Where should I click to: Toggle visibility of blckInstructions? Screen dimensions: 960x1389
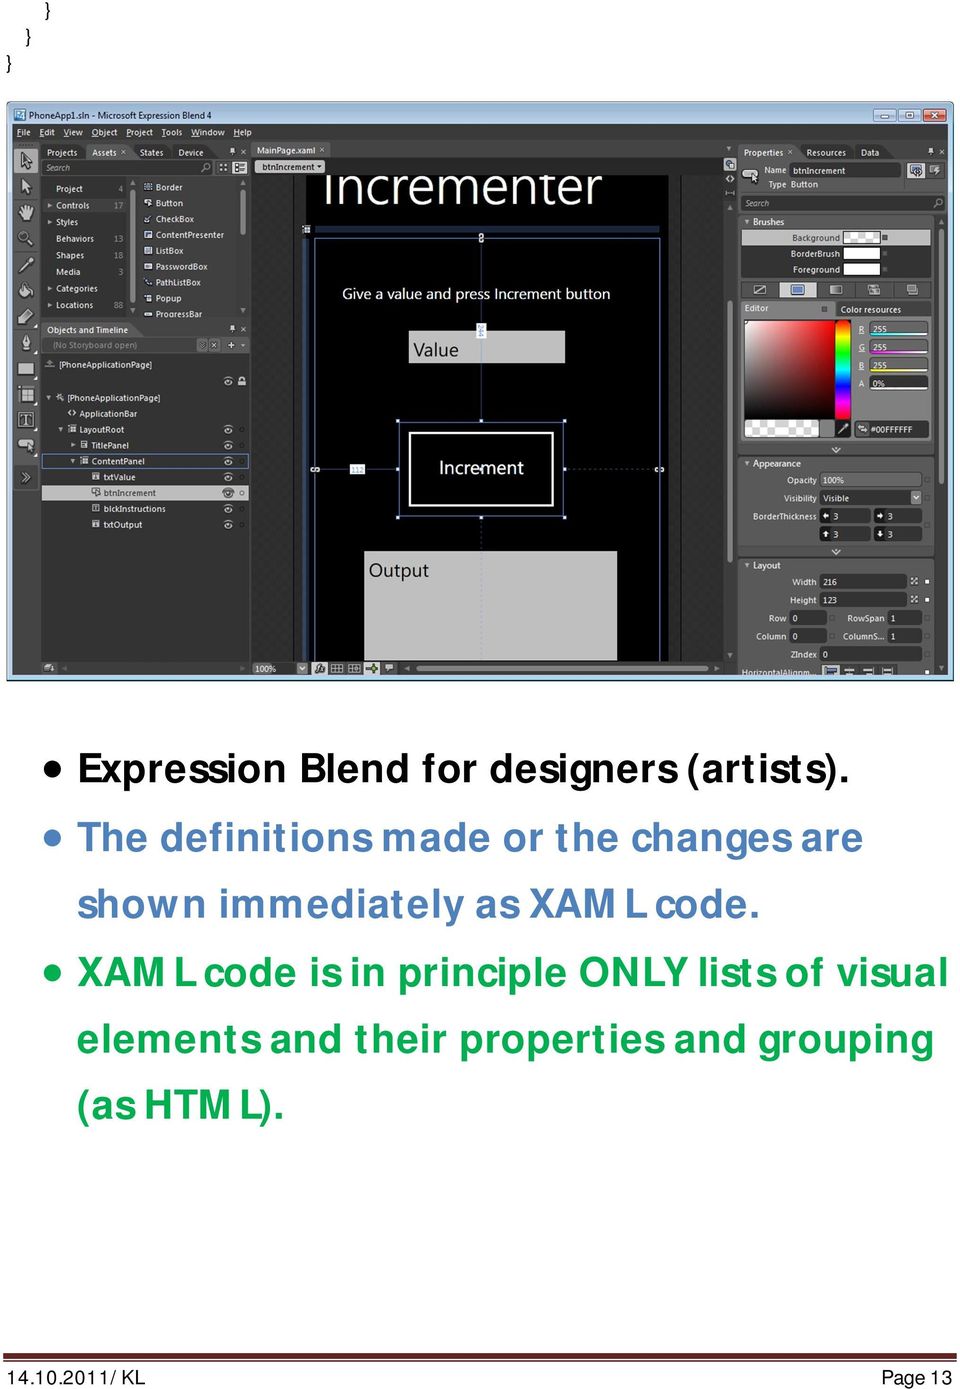[228, 509]
